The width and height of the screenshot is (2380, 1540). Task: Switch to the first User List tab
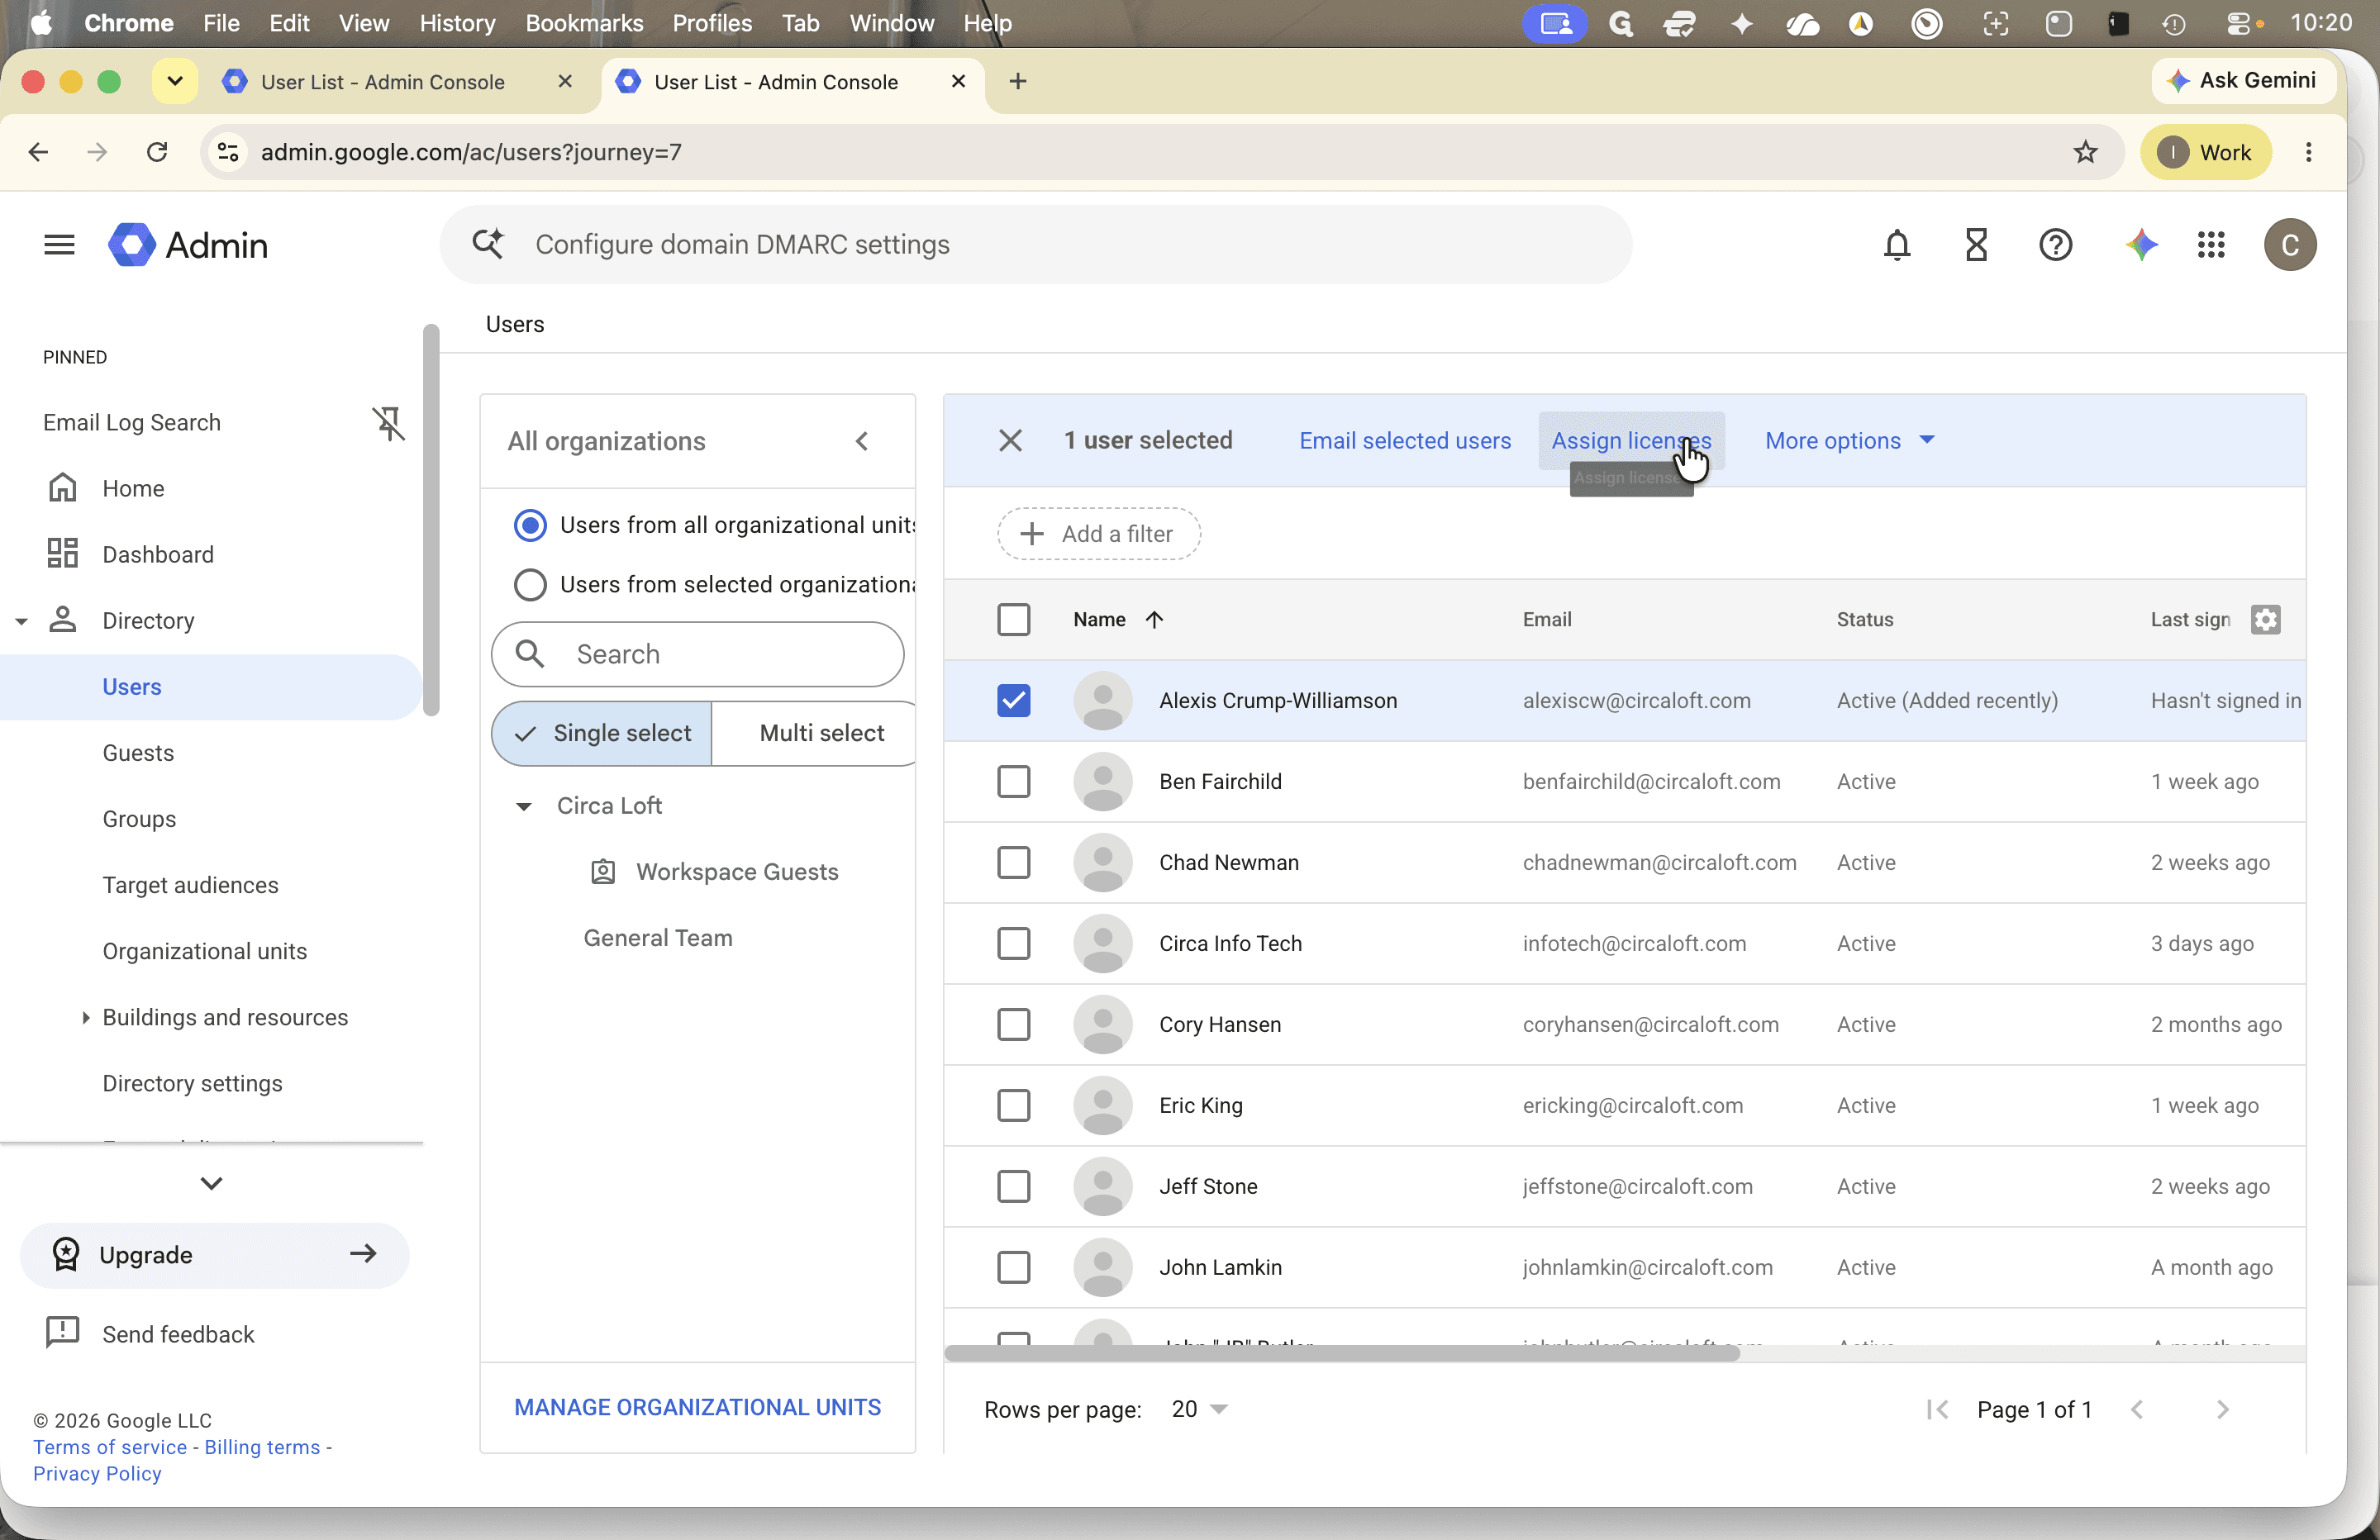(383, 82)
